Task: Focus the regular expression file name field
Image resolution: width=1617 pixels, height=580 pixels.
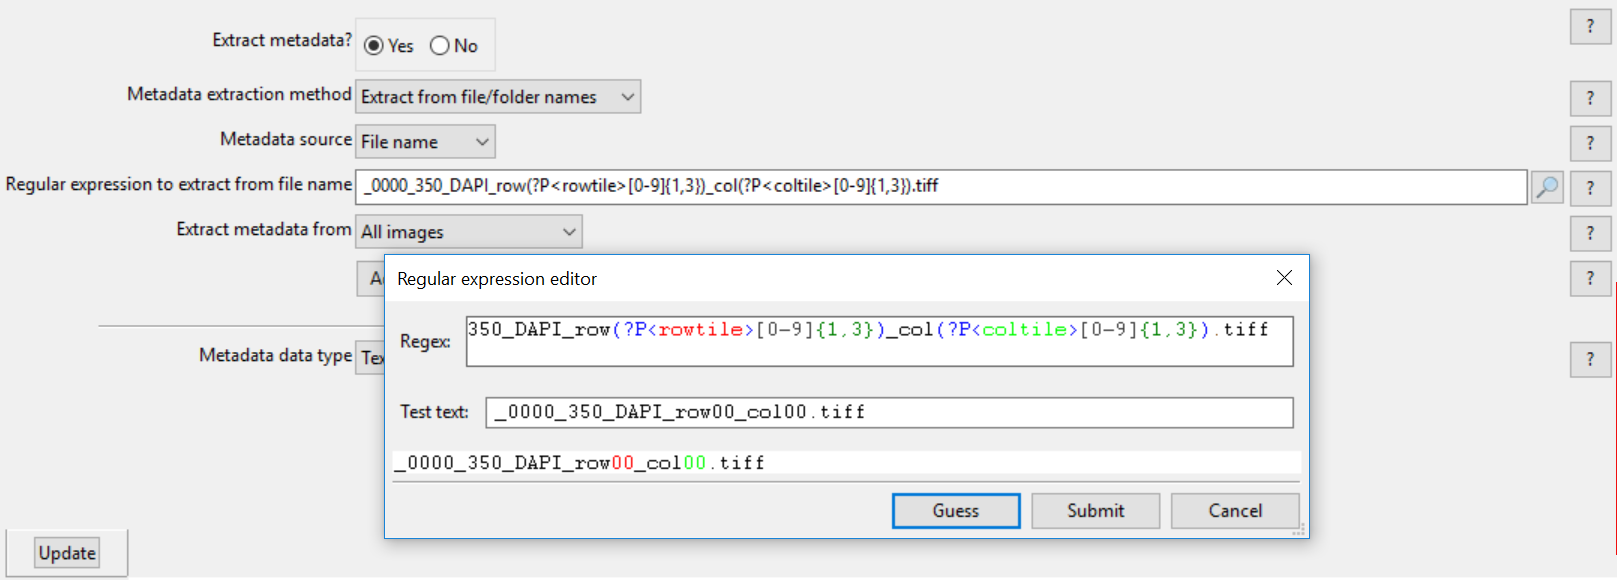Action: tap(940, 187)
